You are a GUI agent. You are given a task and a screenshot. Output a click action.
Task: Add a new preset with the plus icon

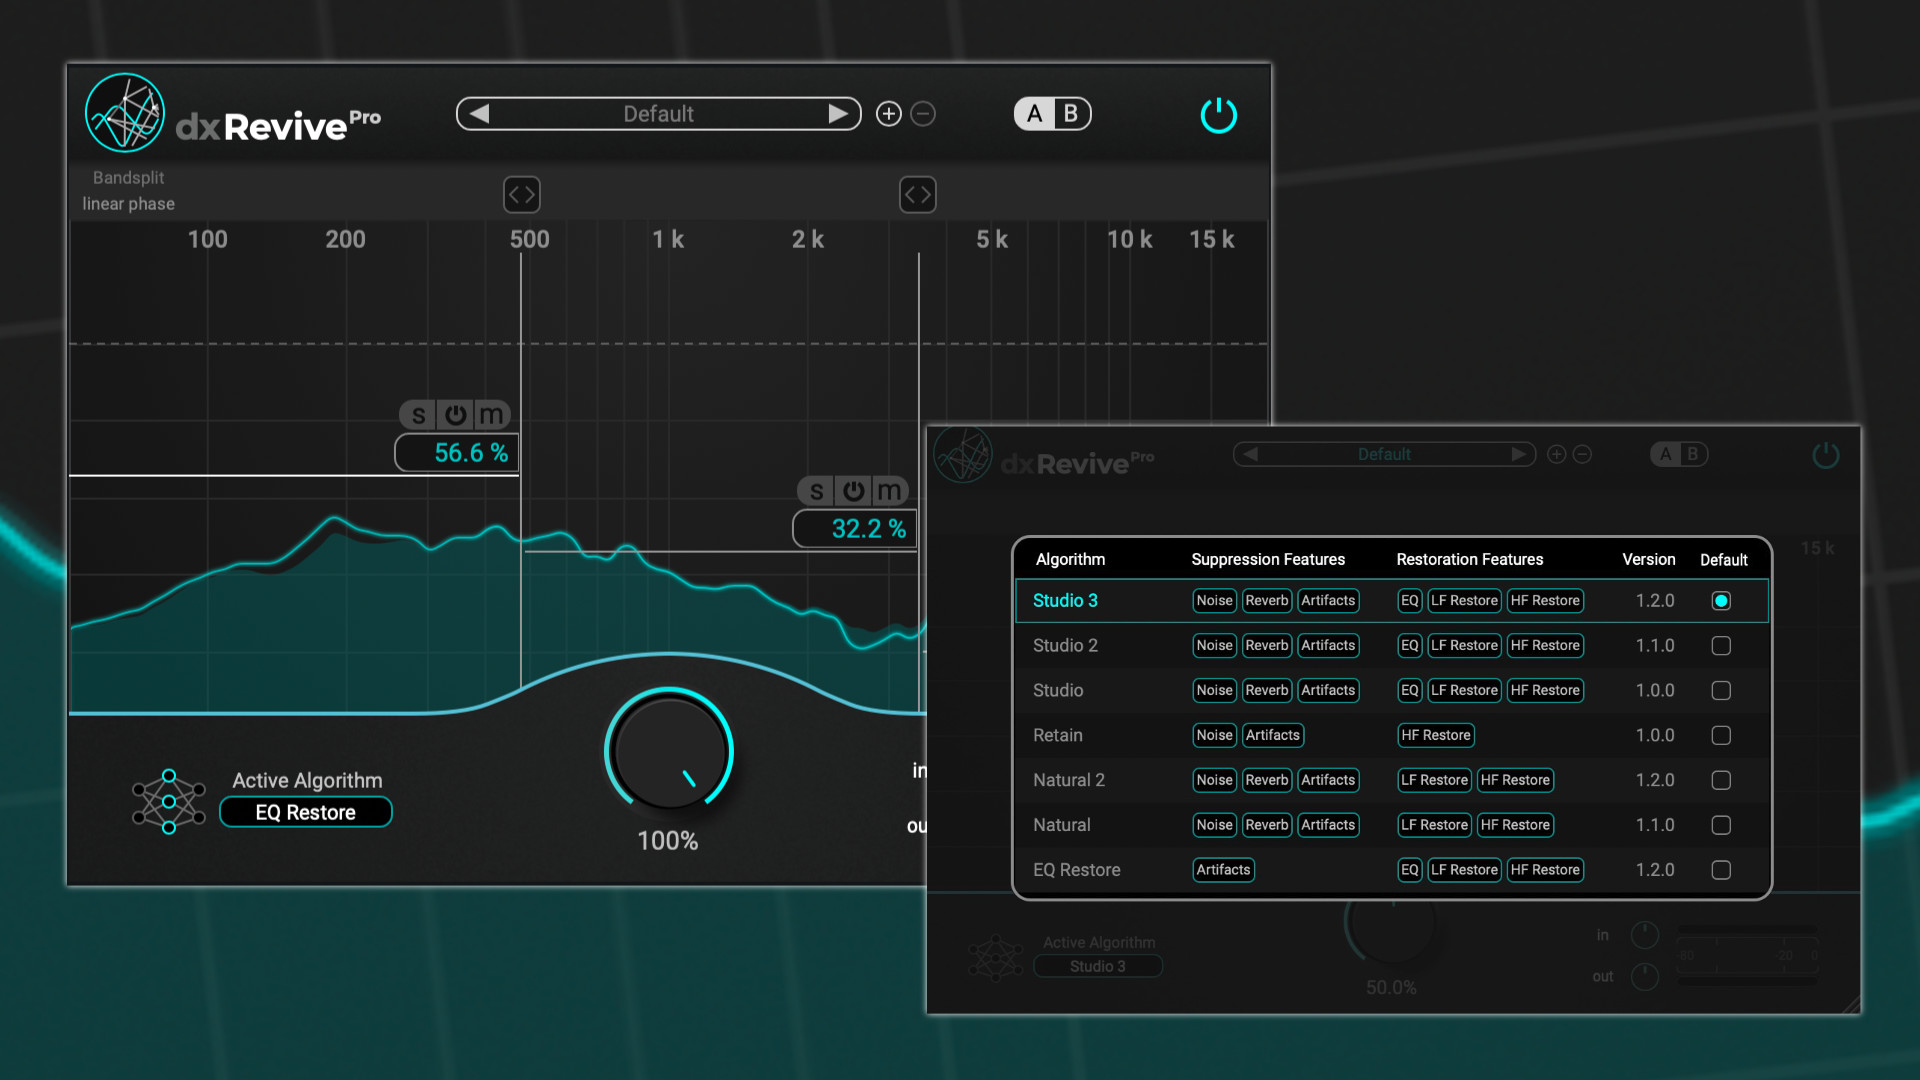point(888,113)
